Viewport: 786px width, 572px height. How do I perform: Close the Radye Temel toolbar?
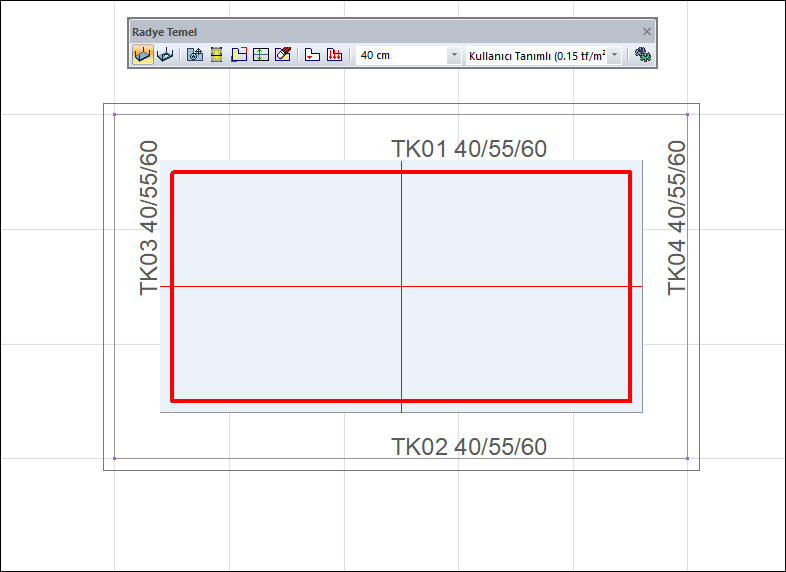(647, 32)
